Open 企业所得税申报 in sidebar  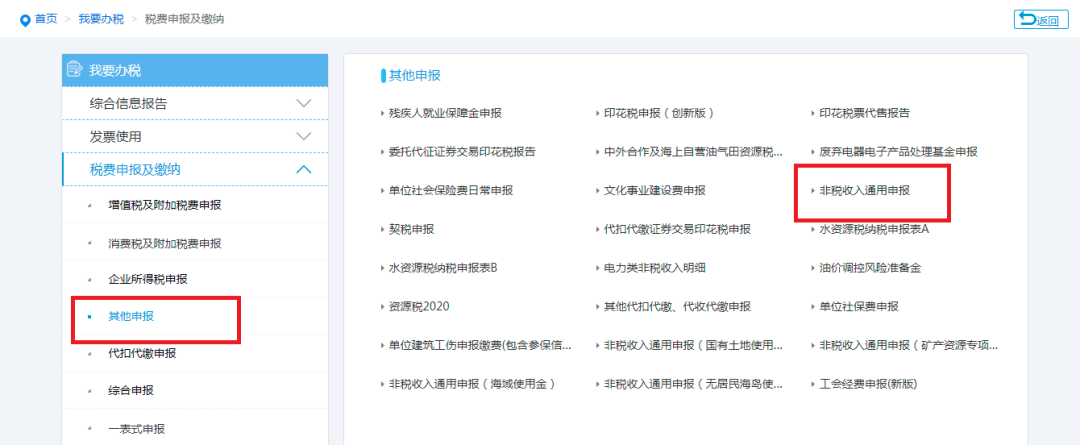[147, 279]
